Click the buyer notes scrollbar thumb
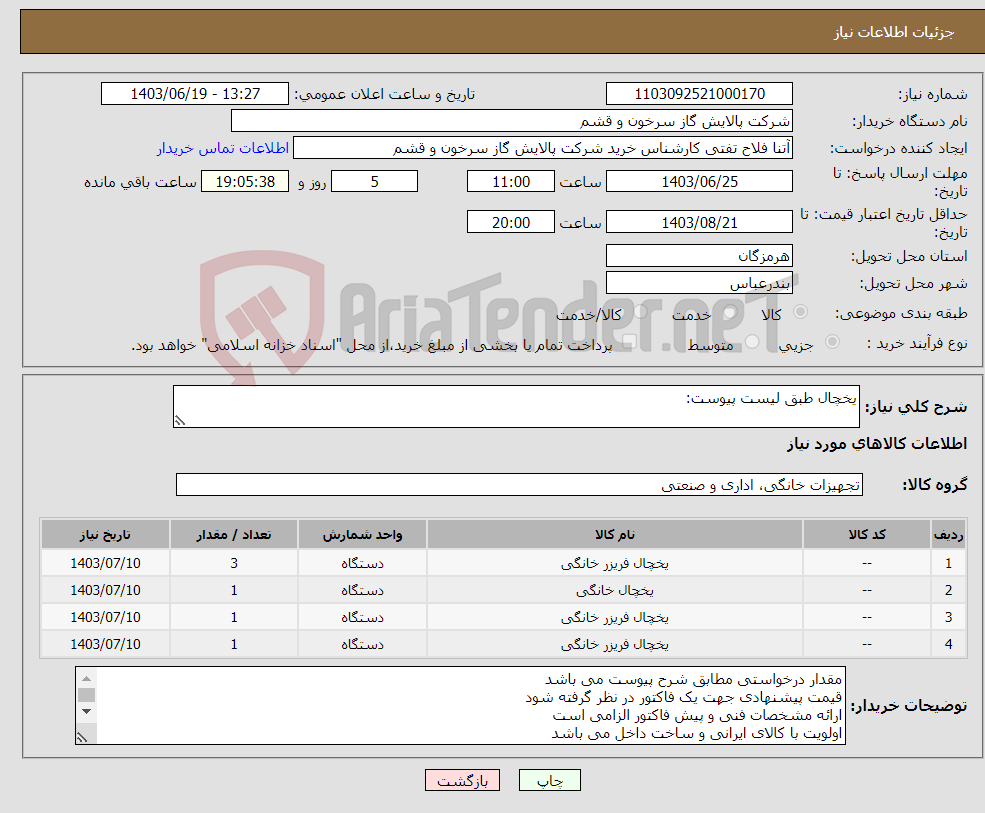 87,695
